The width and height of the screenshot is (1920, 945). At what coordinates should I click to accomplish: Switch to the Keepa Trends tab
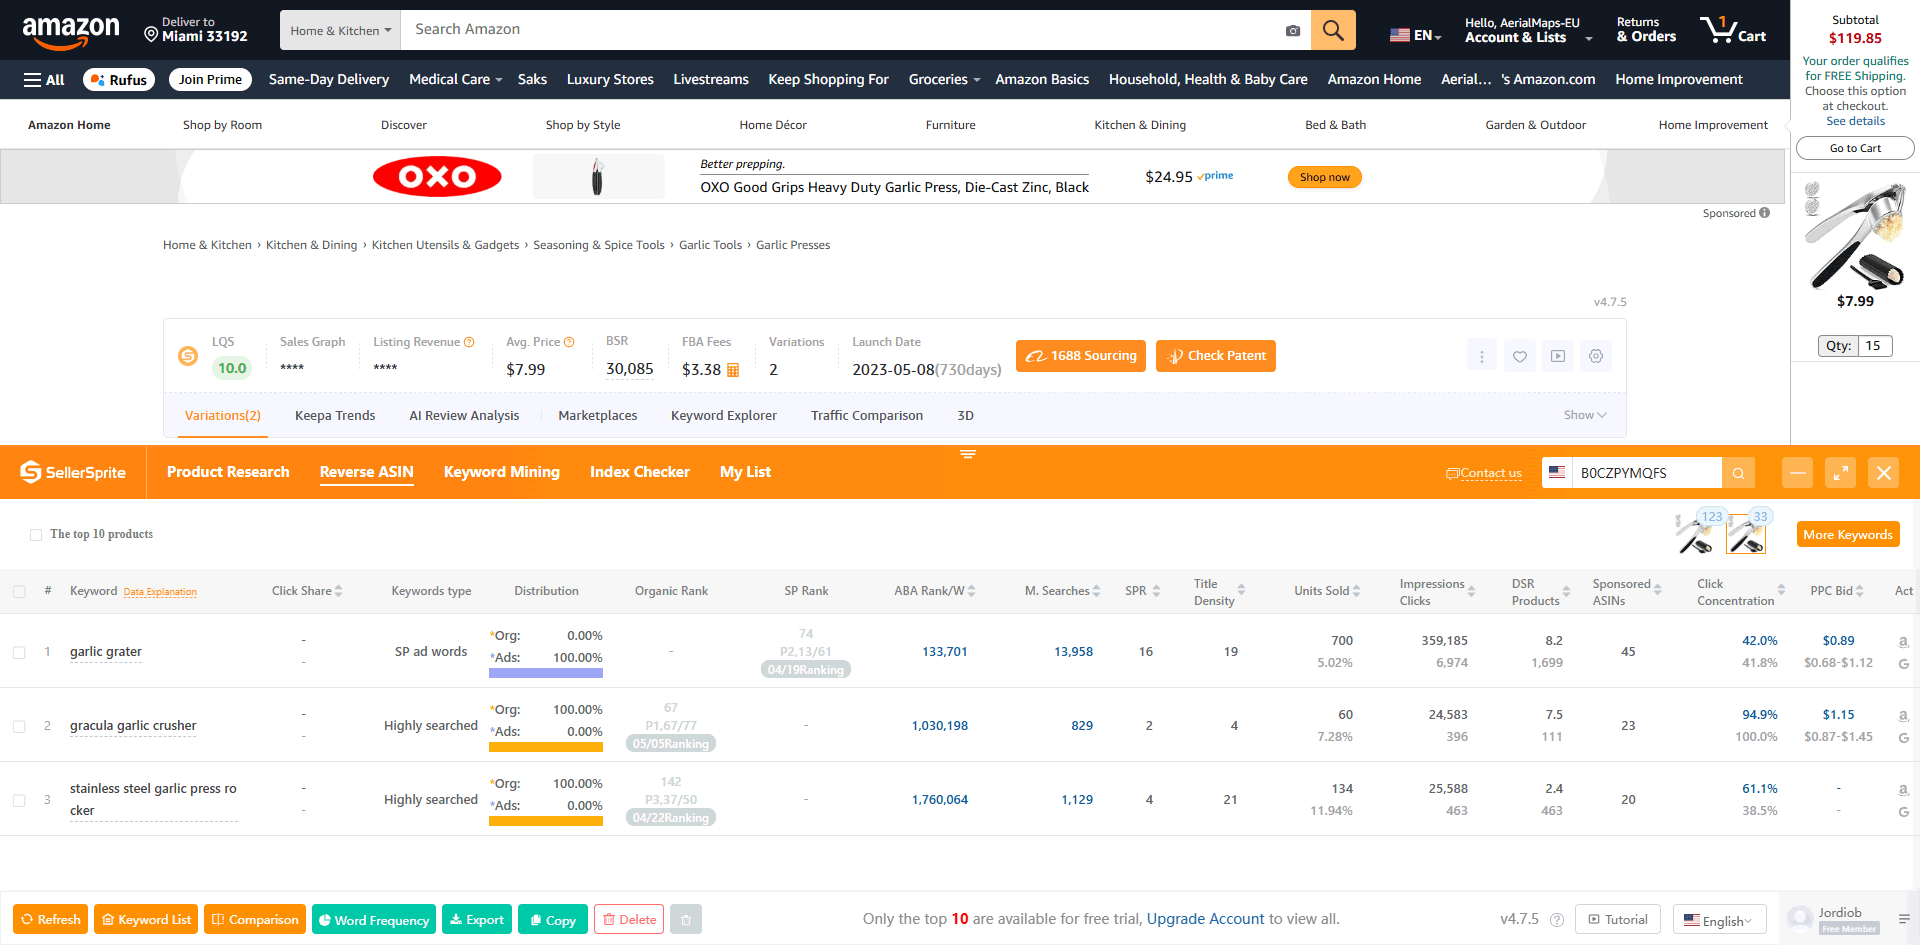click(335, 416)
